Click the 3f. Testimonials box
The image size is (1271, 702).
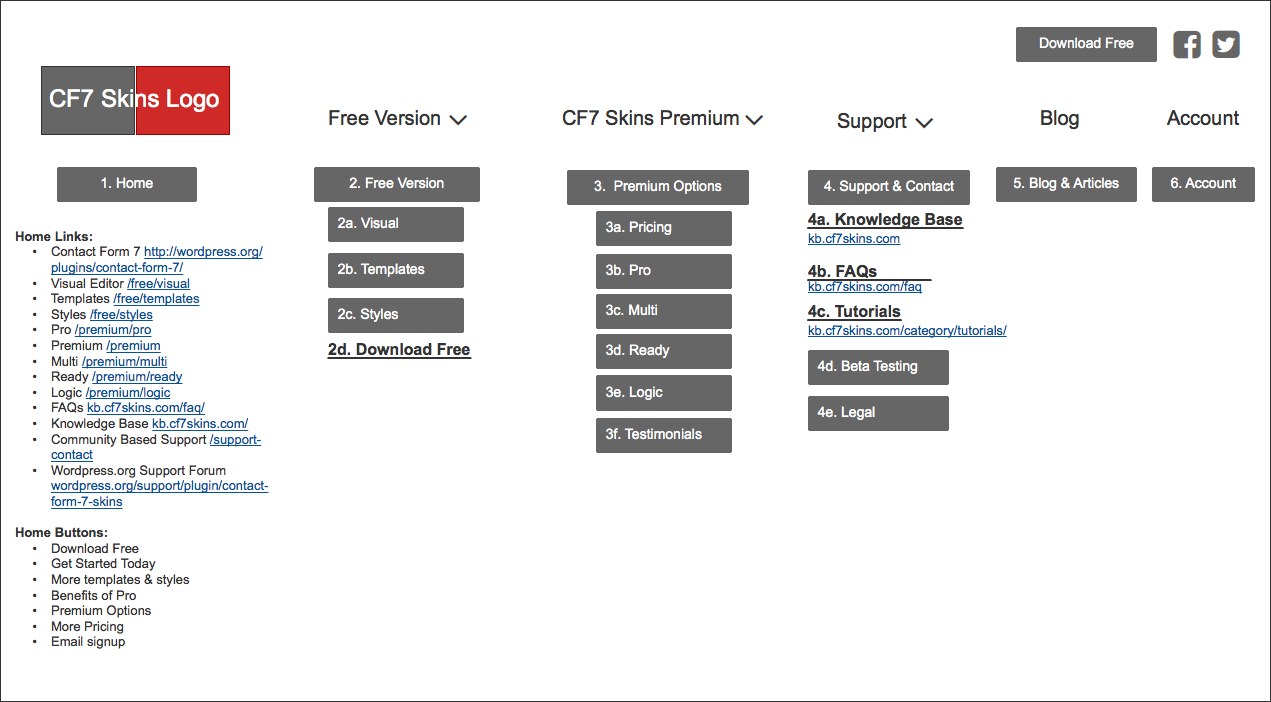tap(663, 435)
